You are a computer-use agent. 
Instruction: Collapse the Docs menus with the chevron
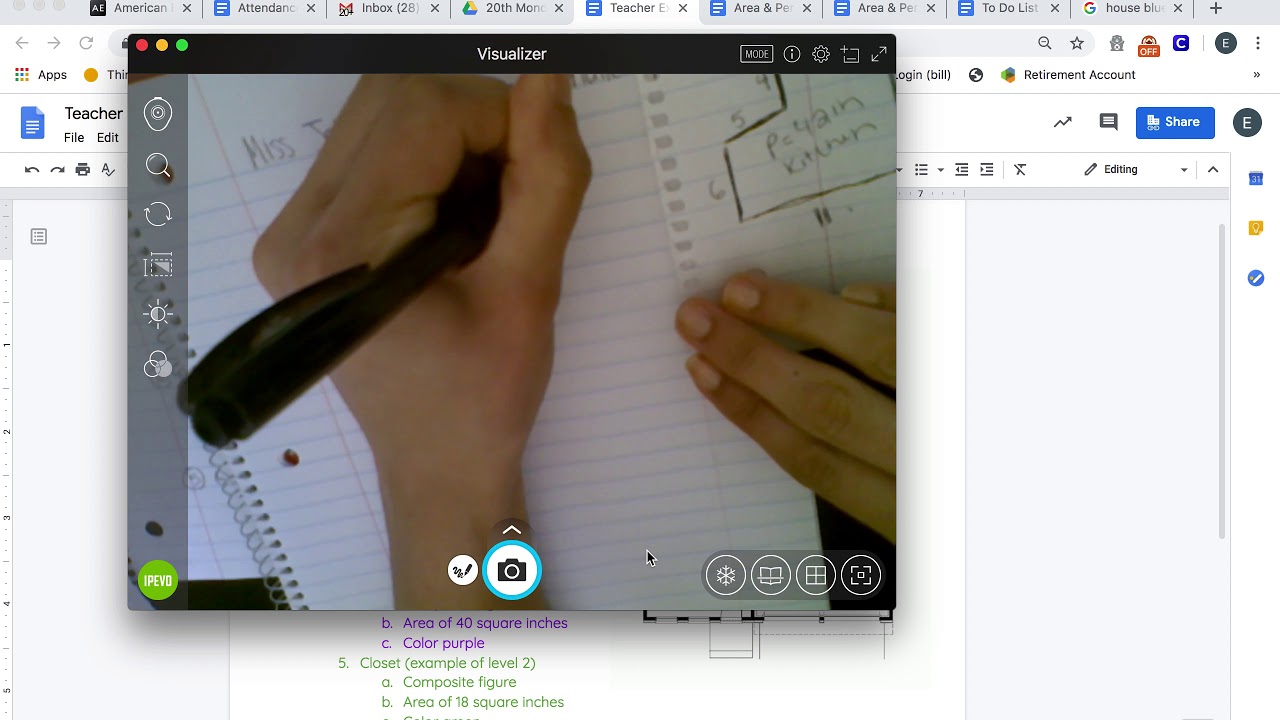(1213, 170)
